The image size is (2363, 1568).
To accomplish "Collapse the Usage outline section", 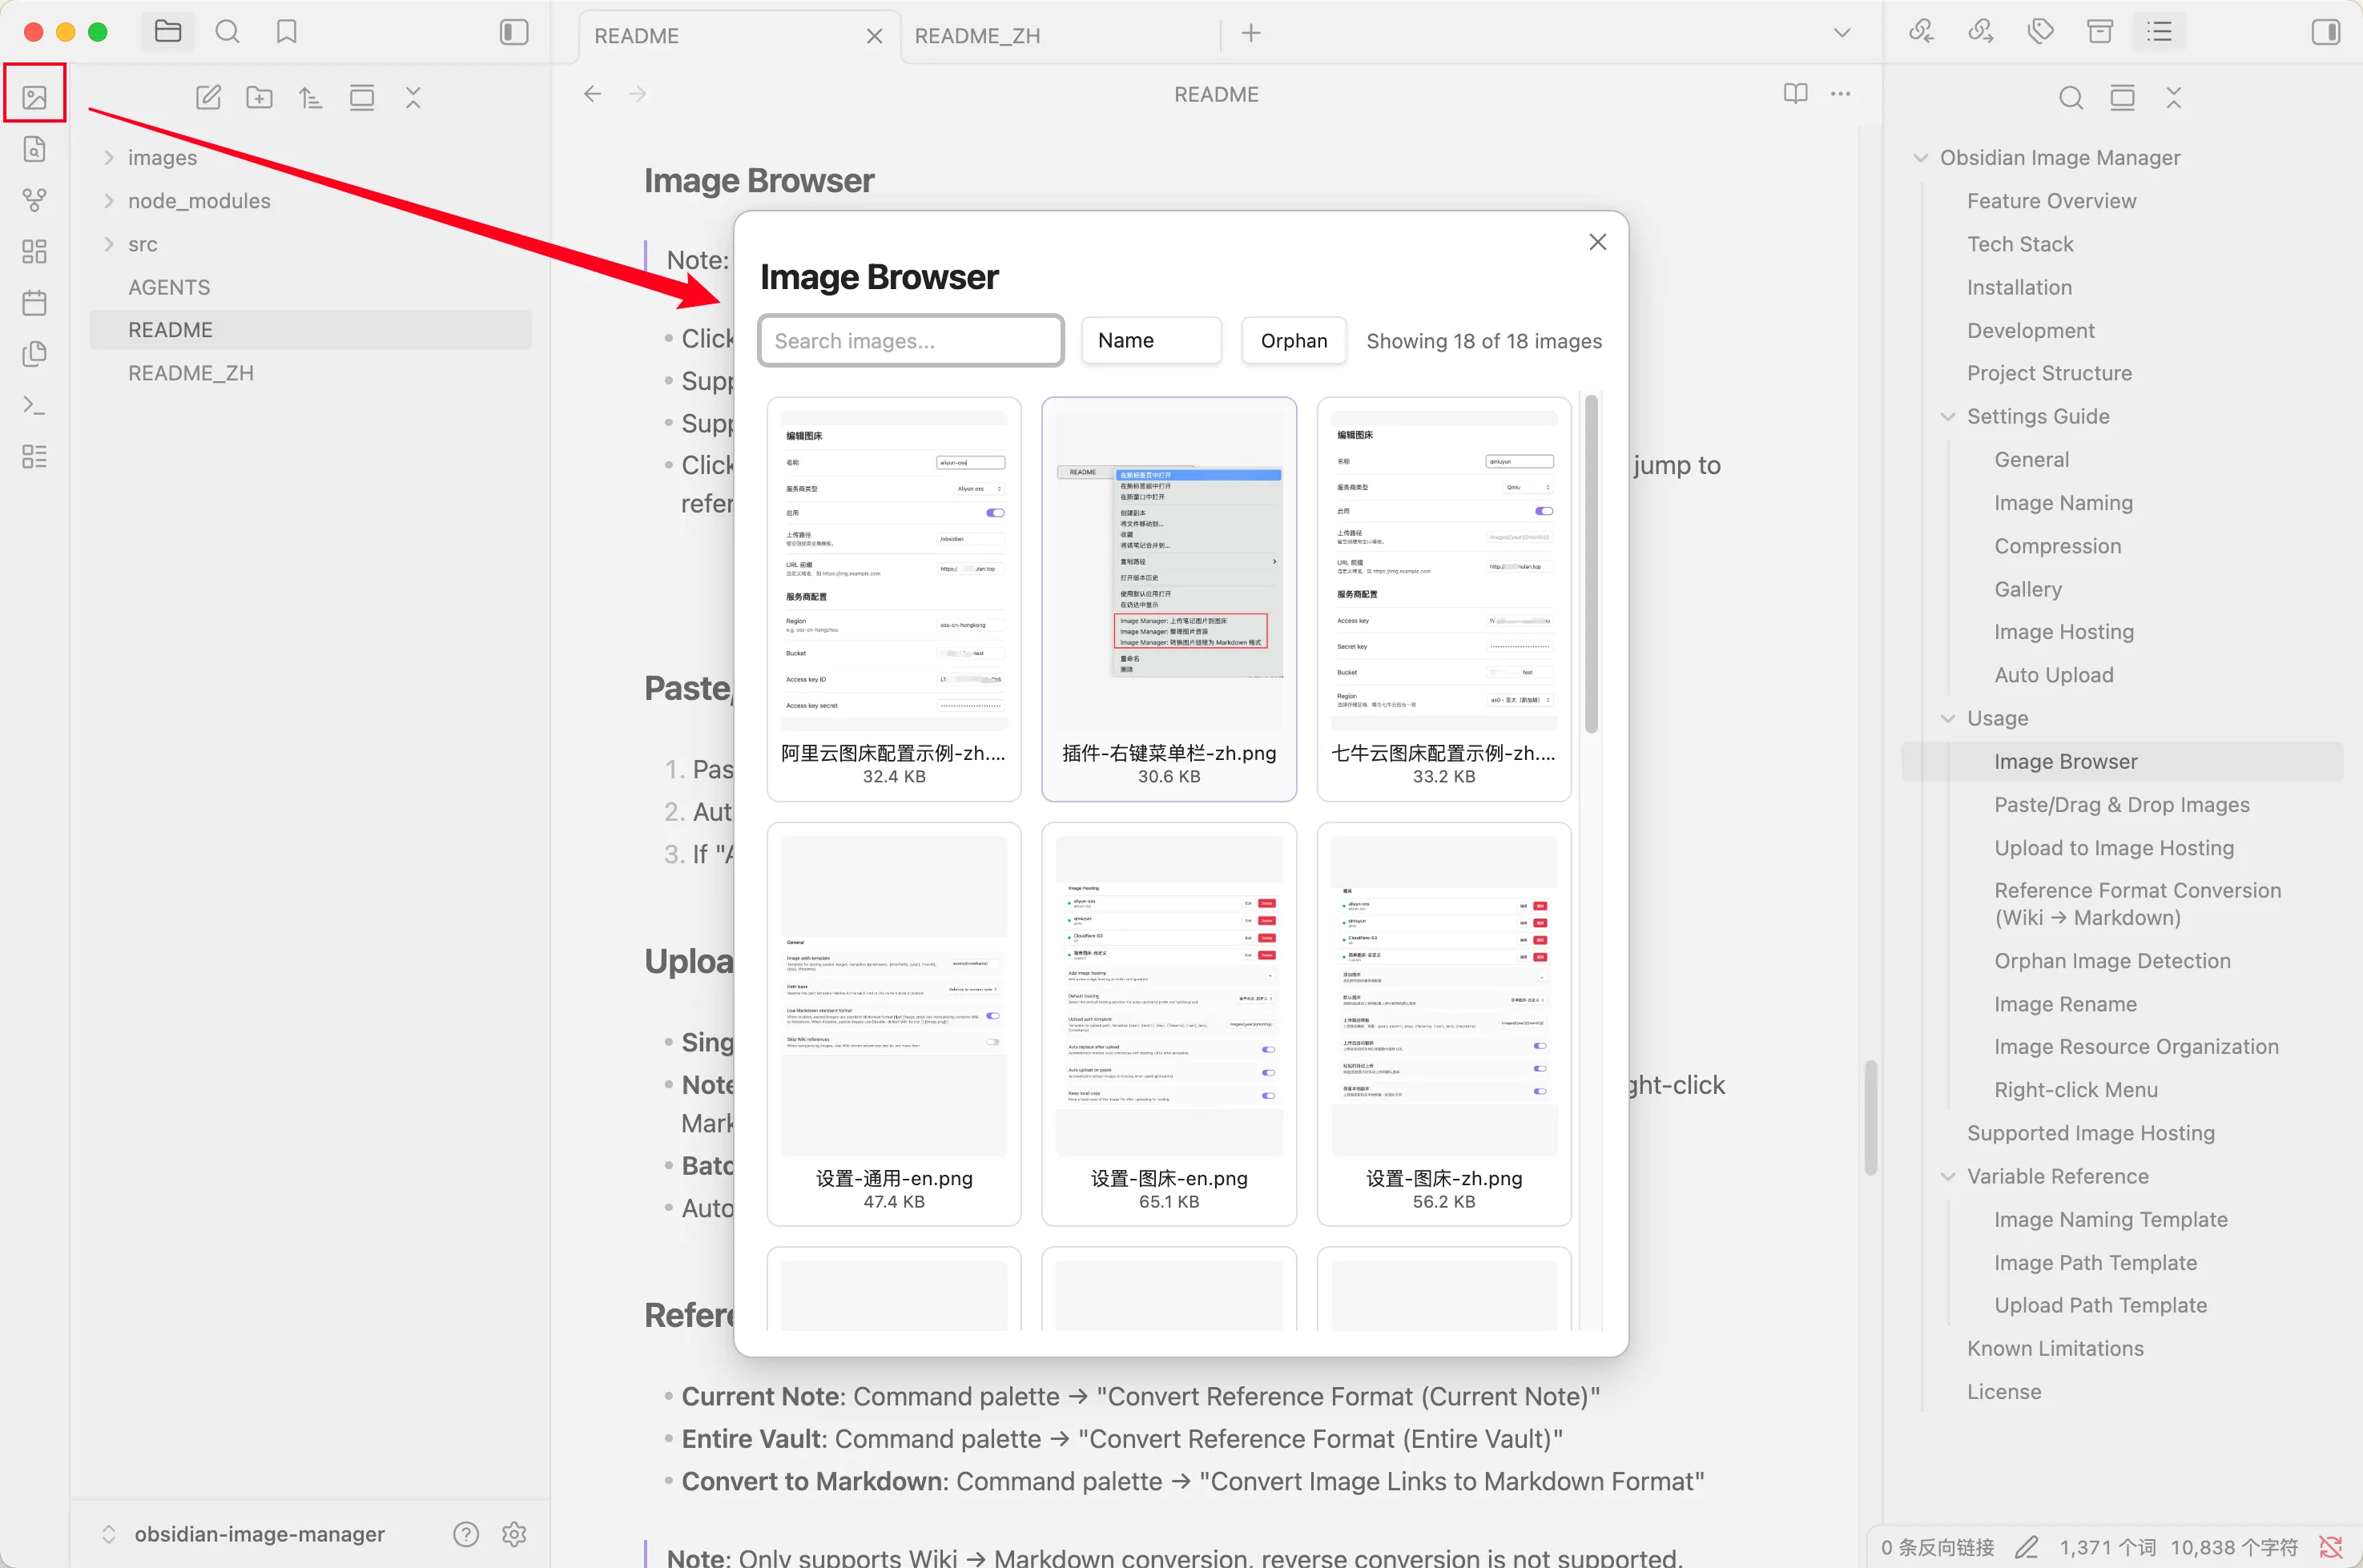I will coord(1948,718).
